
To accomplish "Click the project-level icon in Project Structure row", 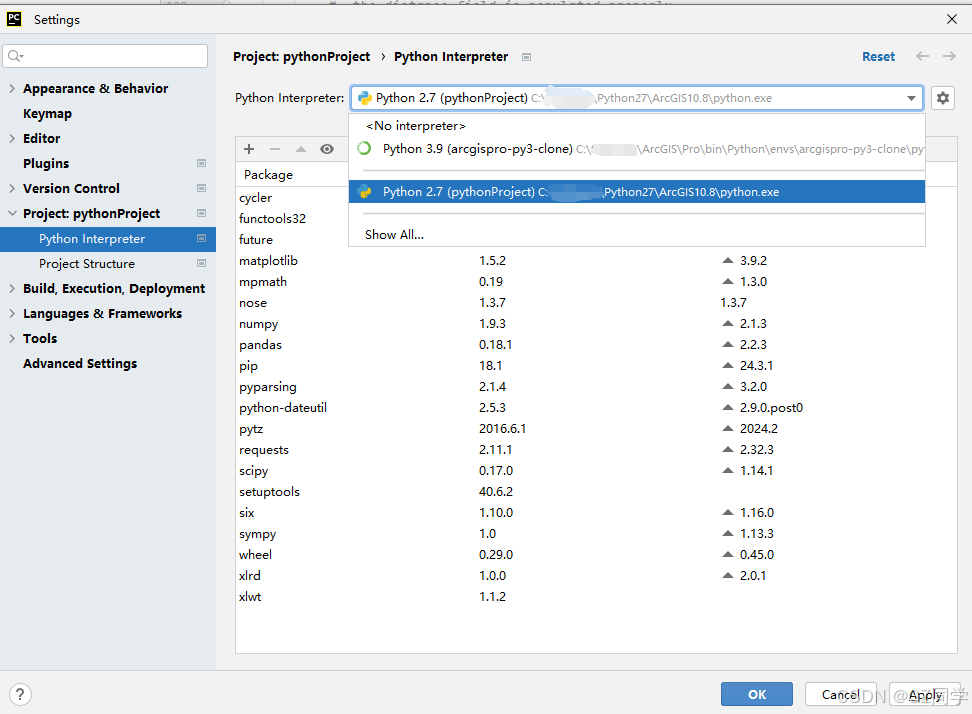I will pyautogui.click(x=201, y=263).
